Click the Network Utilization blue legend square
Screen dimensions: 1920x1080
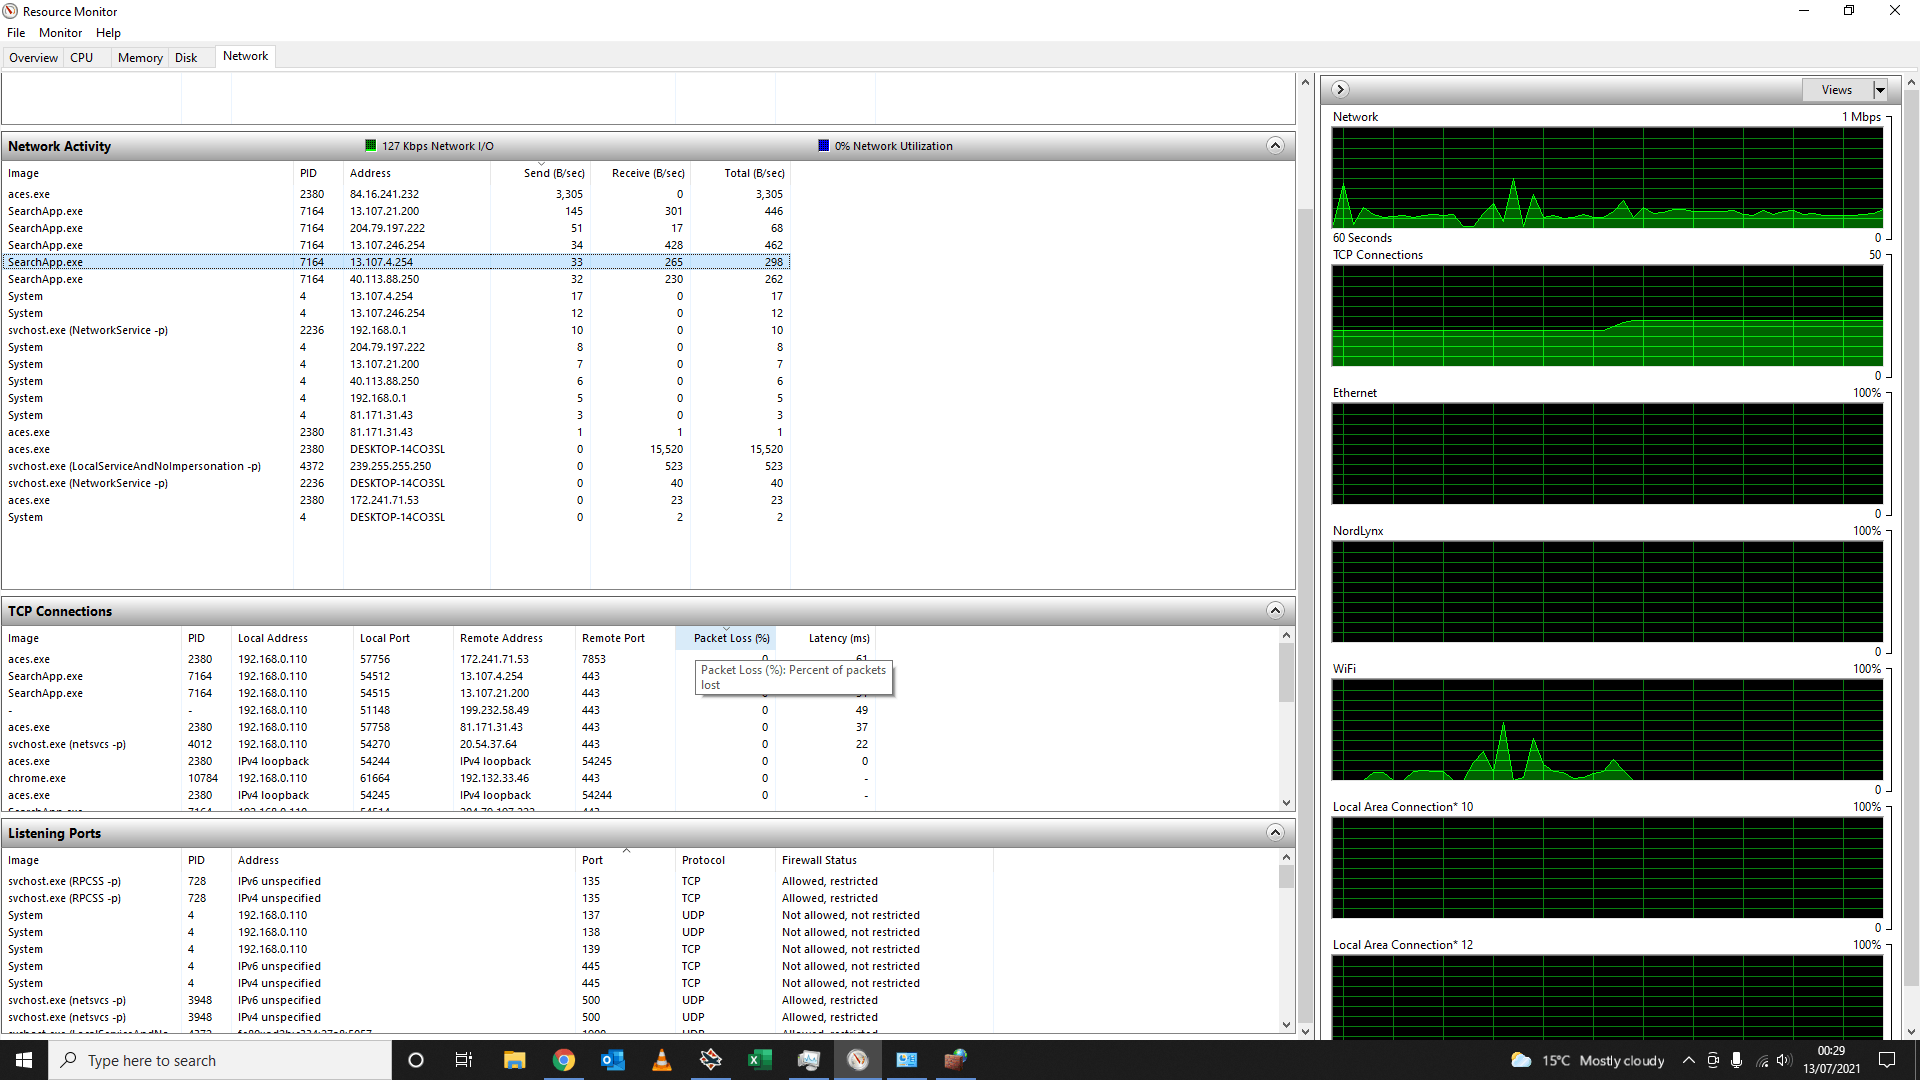point(824,146)
